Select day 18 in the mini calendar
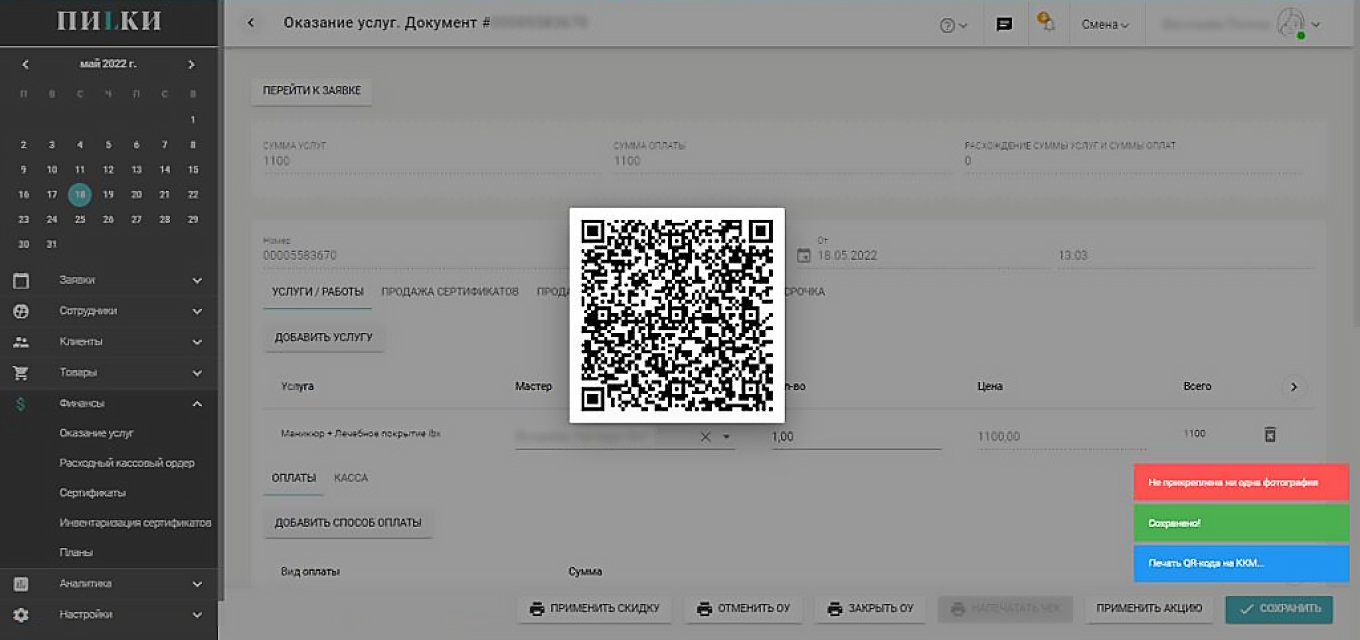Image resolution: width=1360 pixels, height=640 pixels. 79,194
